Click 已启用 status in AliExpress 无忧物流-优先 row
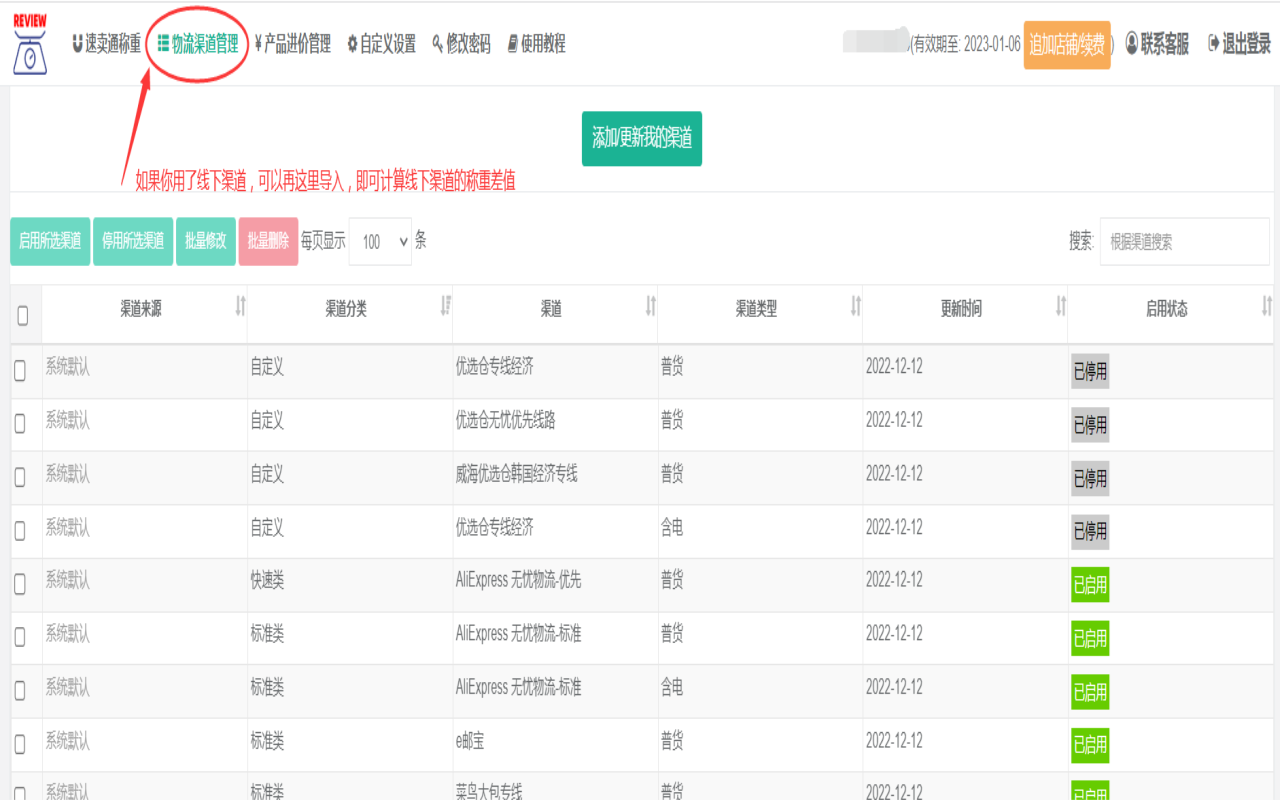Viewport: 1280px width, 800px height. click(x=1090, y=586)
